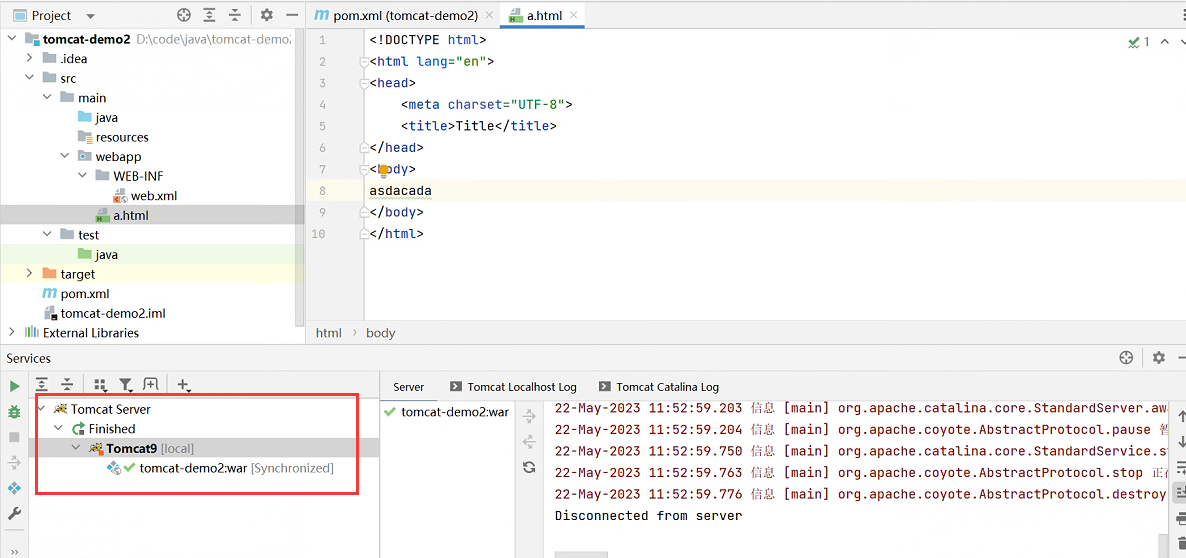
Task: Collapse the src folder
Action: click(x=29, y=78)
